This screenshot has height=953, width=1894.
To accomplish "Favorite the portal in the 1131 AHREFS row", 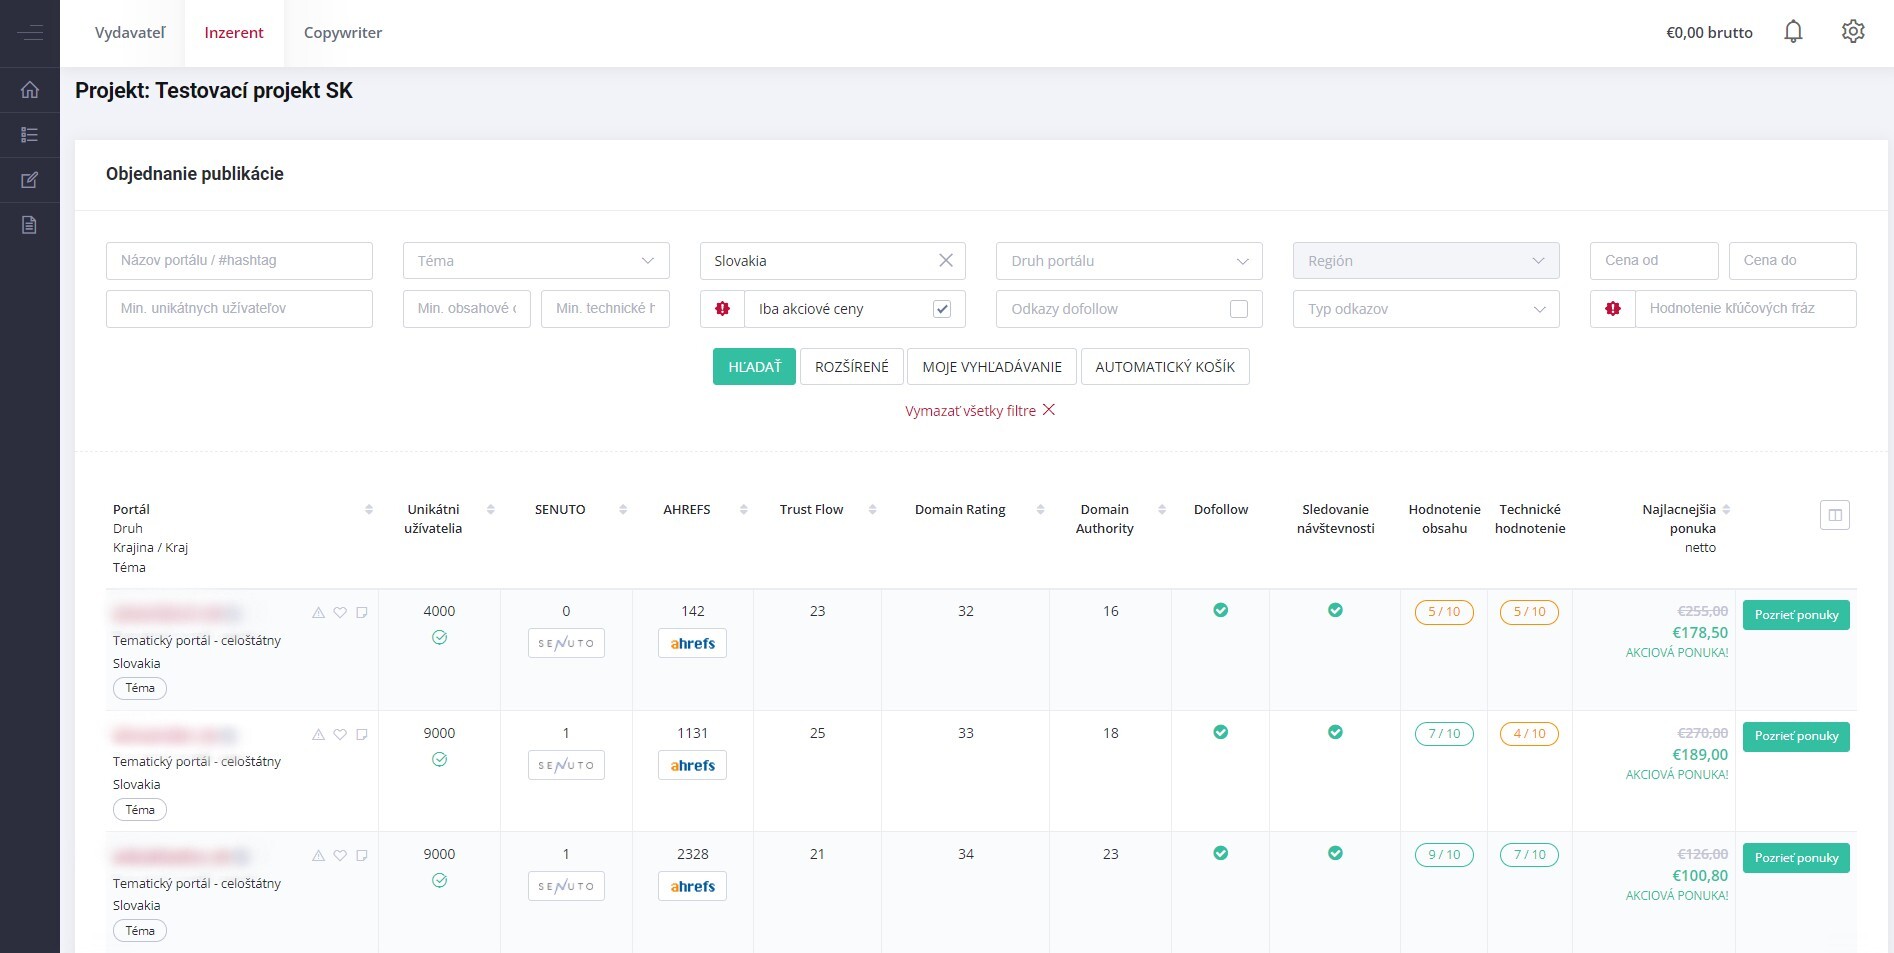I will point(340,734).
